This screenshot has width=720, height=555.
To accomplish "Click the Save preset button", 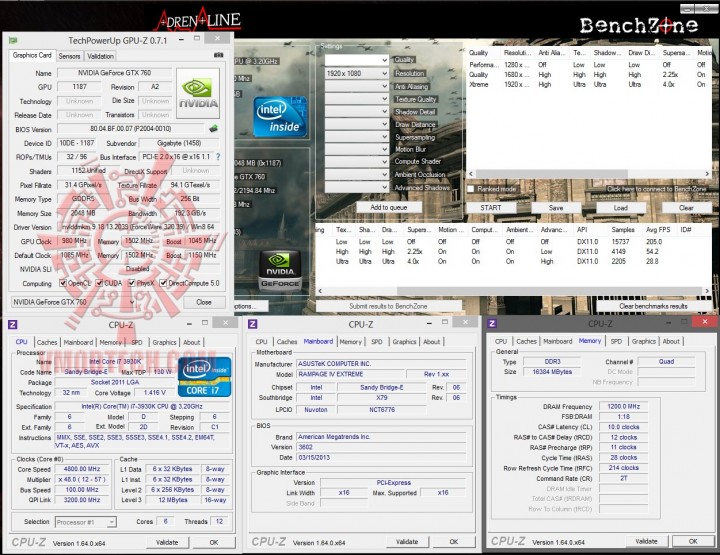I will [x=556, y=208].
